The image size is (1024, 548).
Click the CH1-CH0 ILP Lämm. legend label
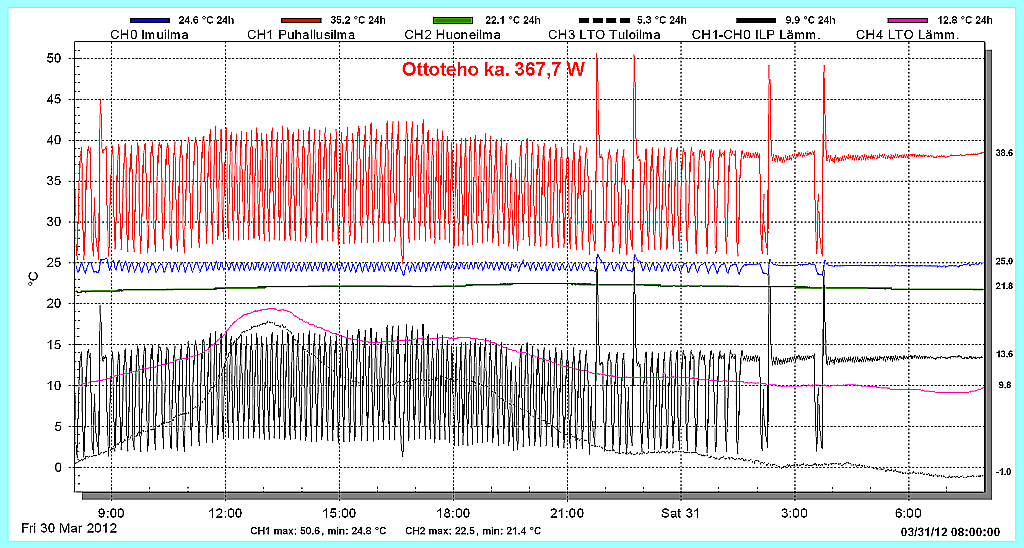point(756,35)
